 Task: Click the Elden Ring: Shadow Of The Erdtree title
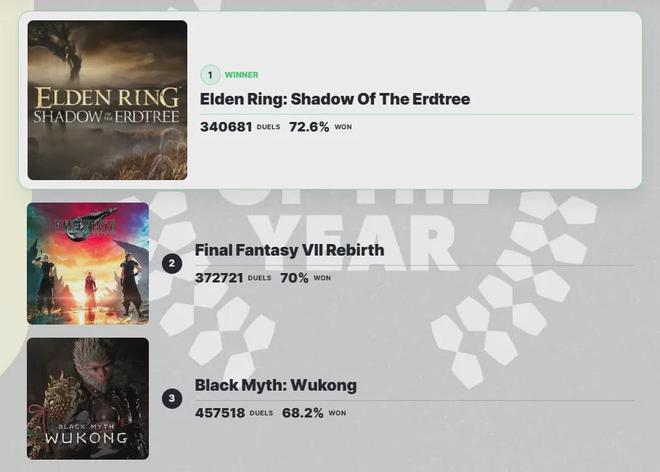pos(334,99)
